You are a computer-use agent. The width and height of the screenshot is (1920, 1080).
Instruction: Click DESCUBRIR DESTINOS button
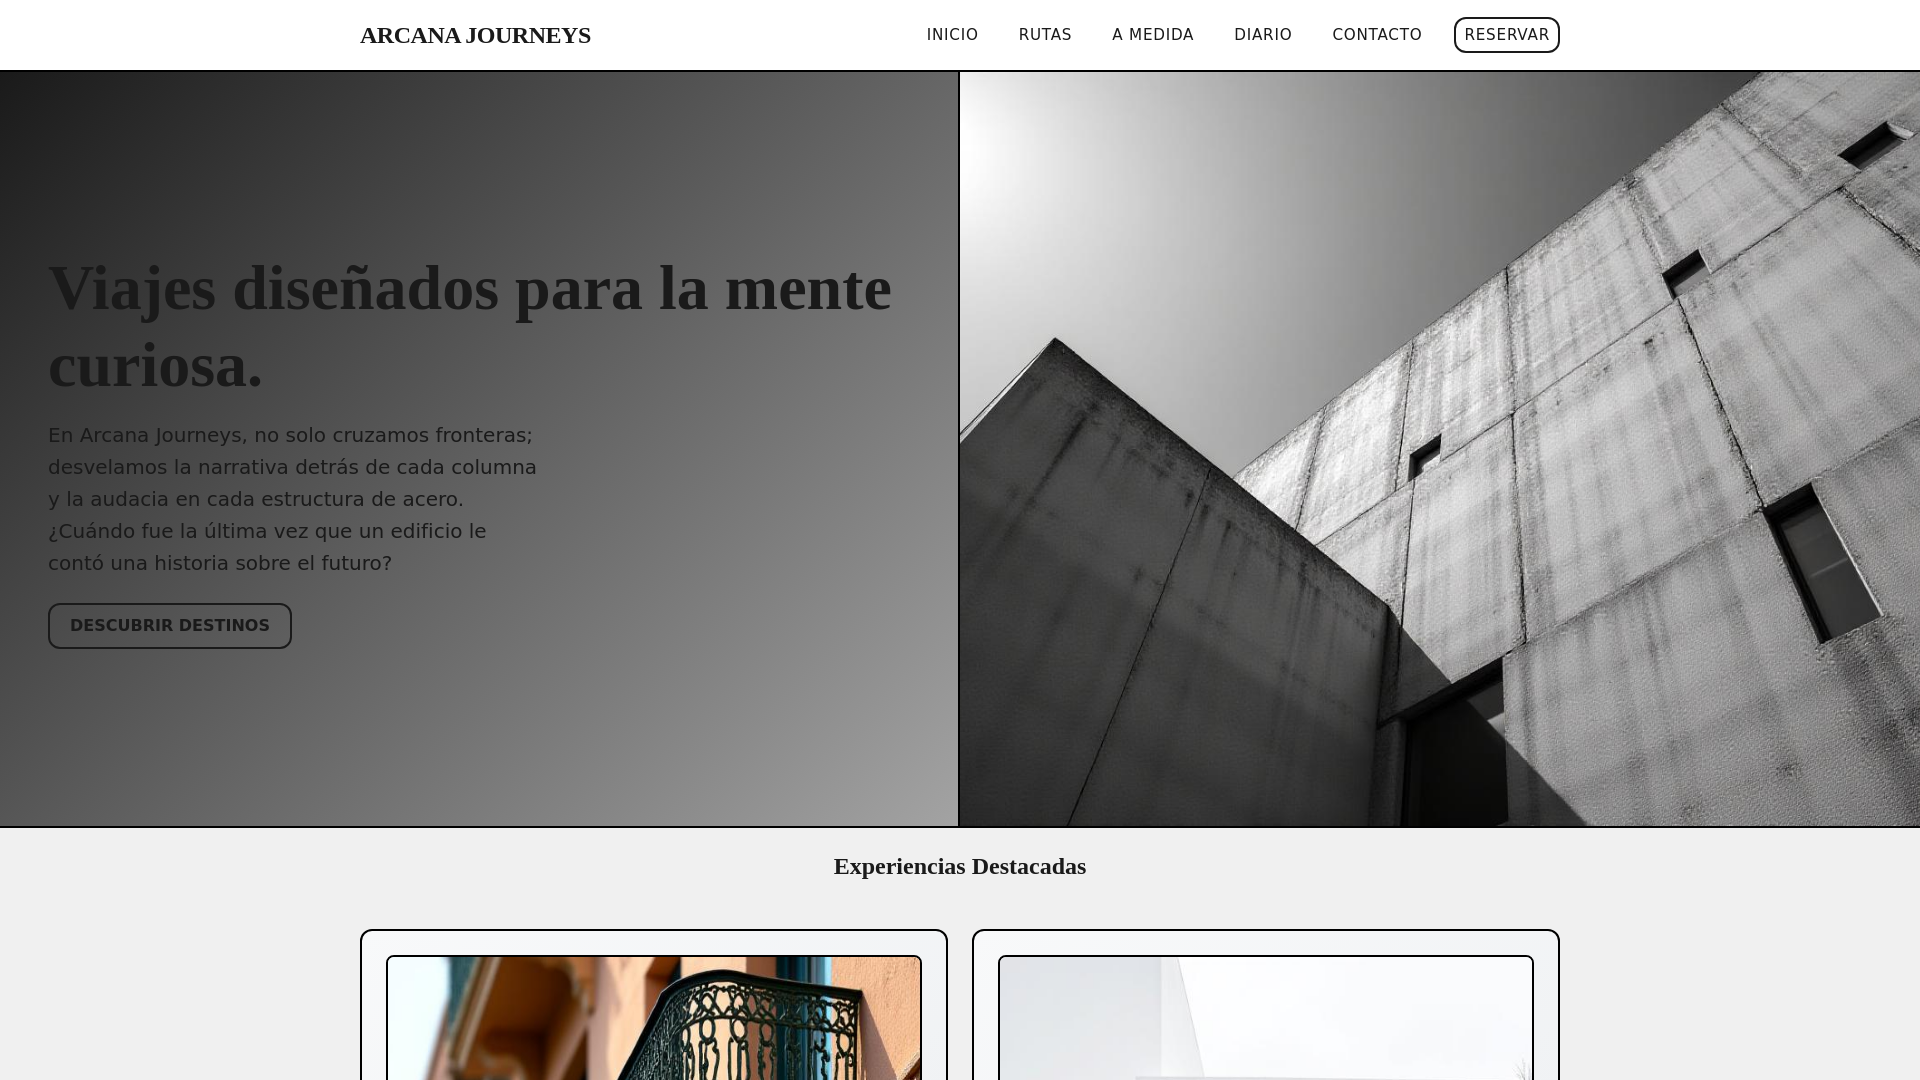point(170,626)
